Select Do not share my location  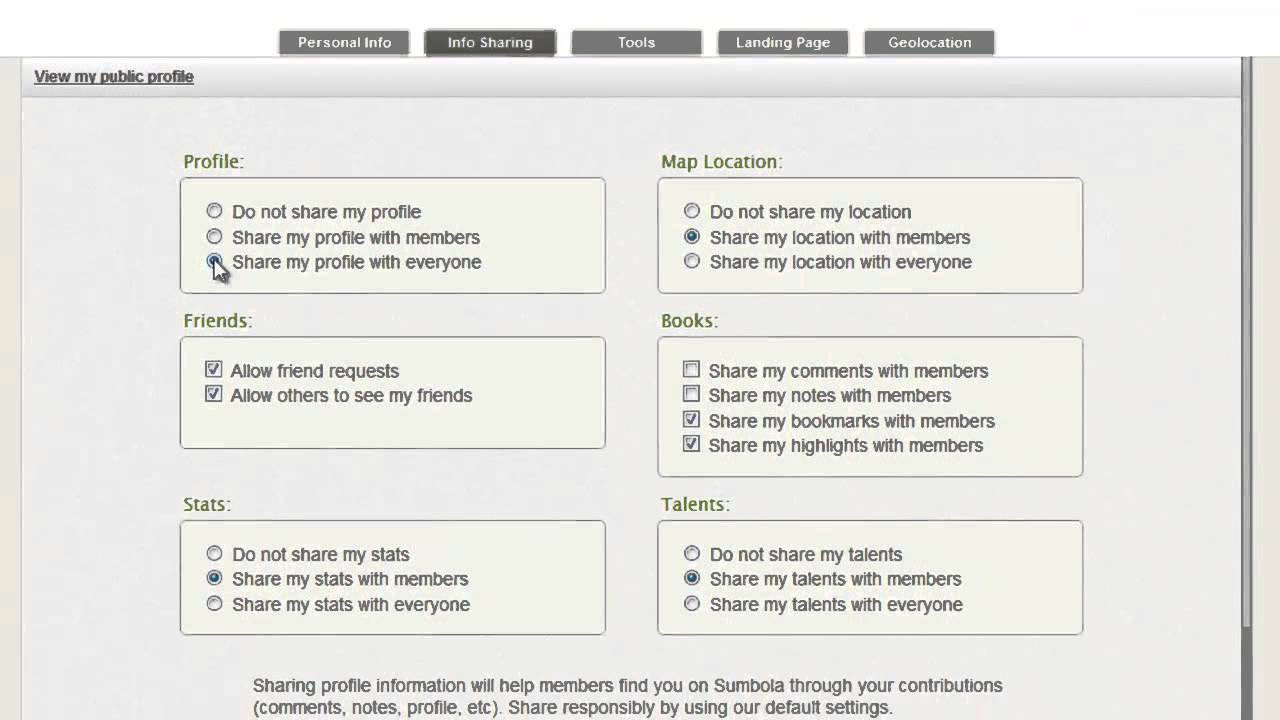pos(692,211)
